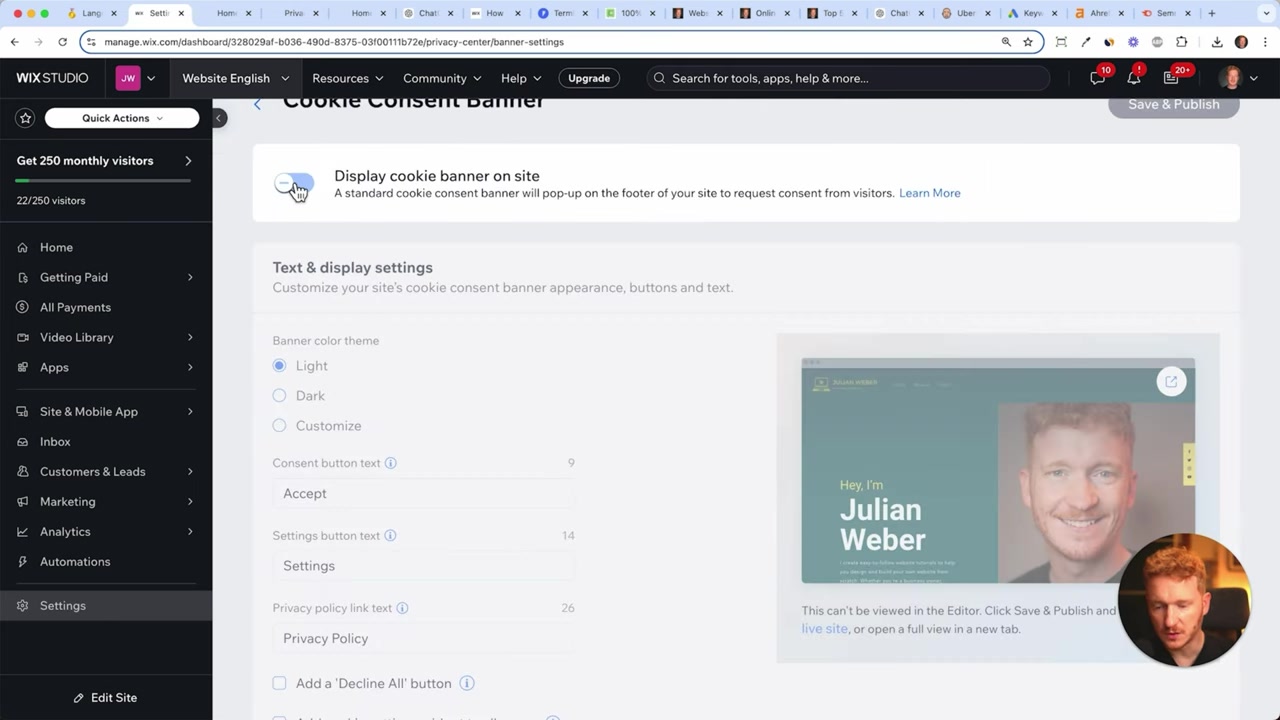Screen dimensions: 1280x720
Task: Click the Home icon in the sidebar
Action: (22, 248)
